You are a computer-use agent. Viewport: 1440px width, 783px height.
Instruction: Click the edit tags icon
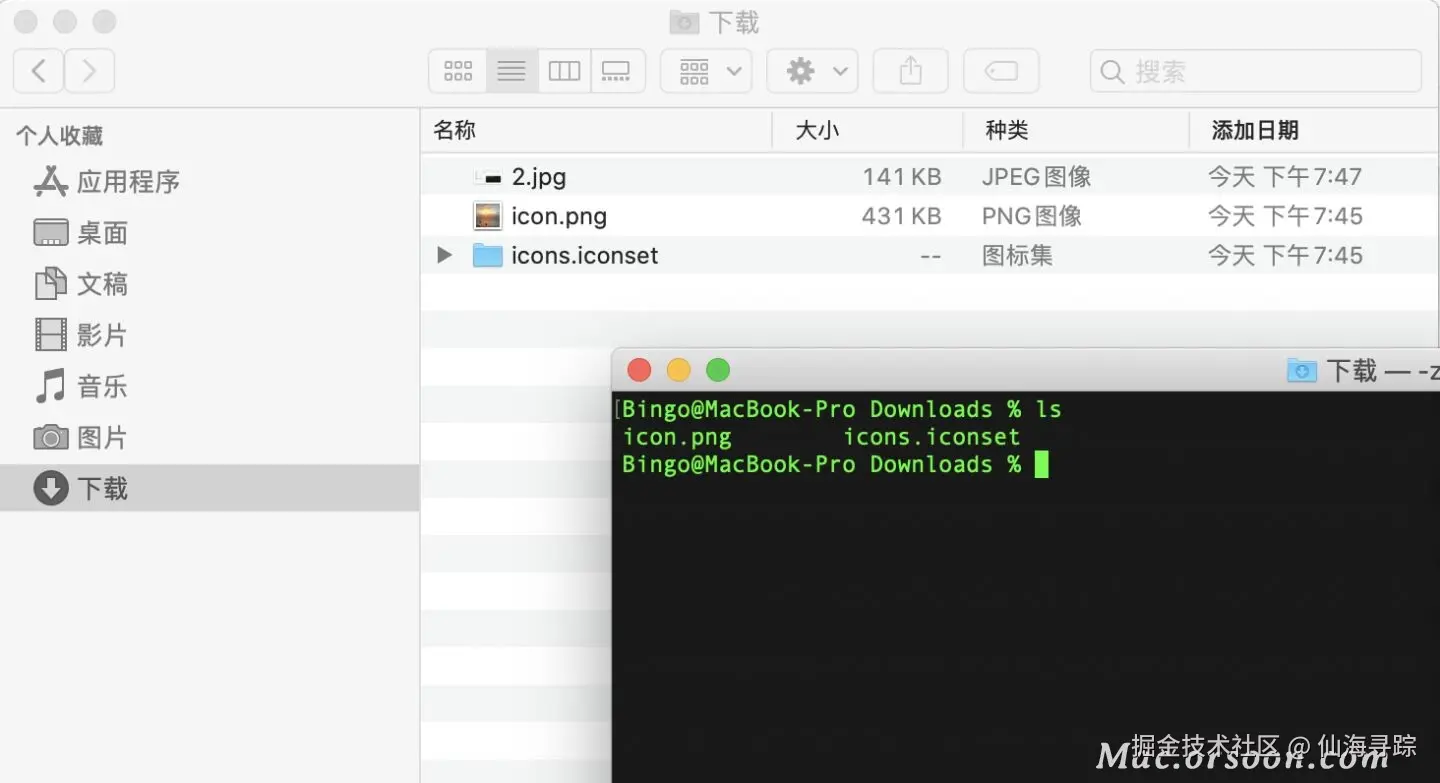tap(1001, 71)
